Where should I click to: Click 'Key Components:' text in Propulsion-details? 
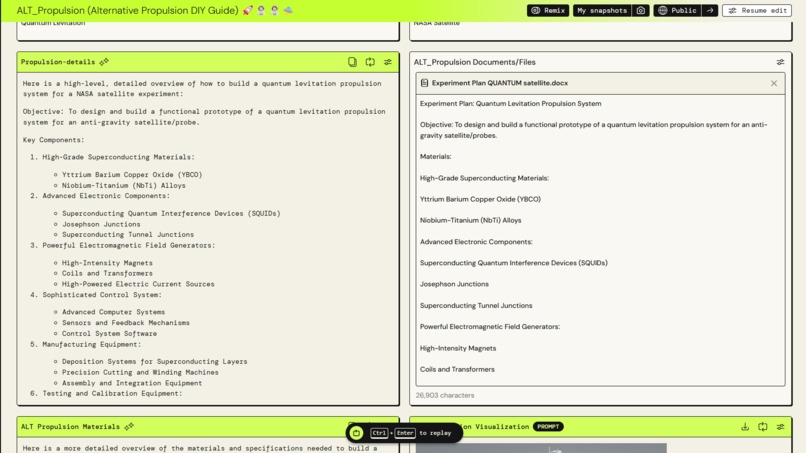click(x=53, y=140)
